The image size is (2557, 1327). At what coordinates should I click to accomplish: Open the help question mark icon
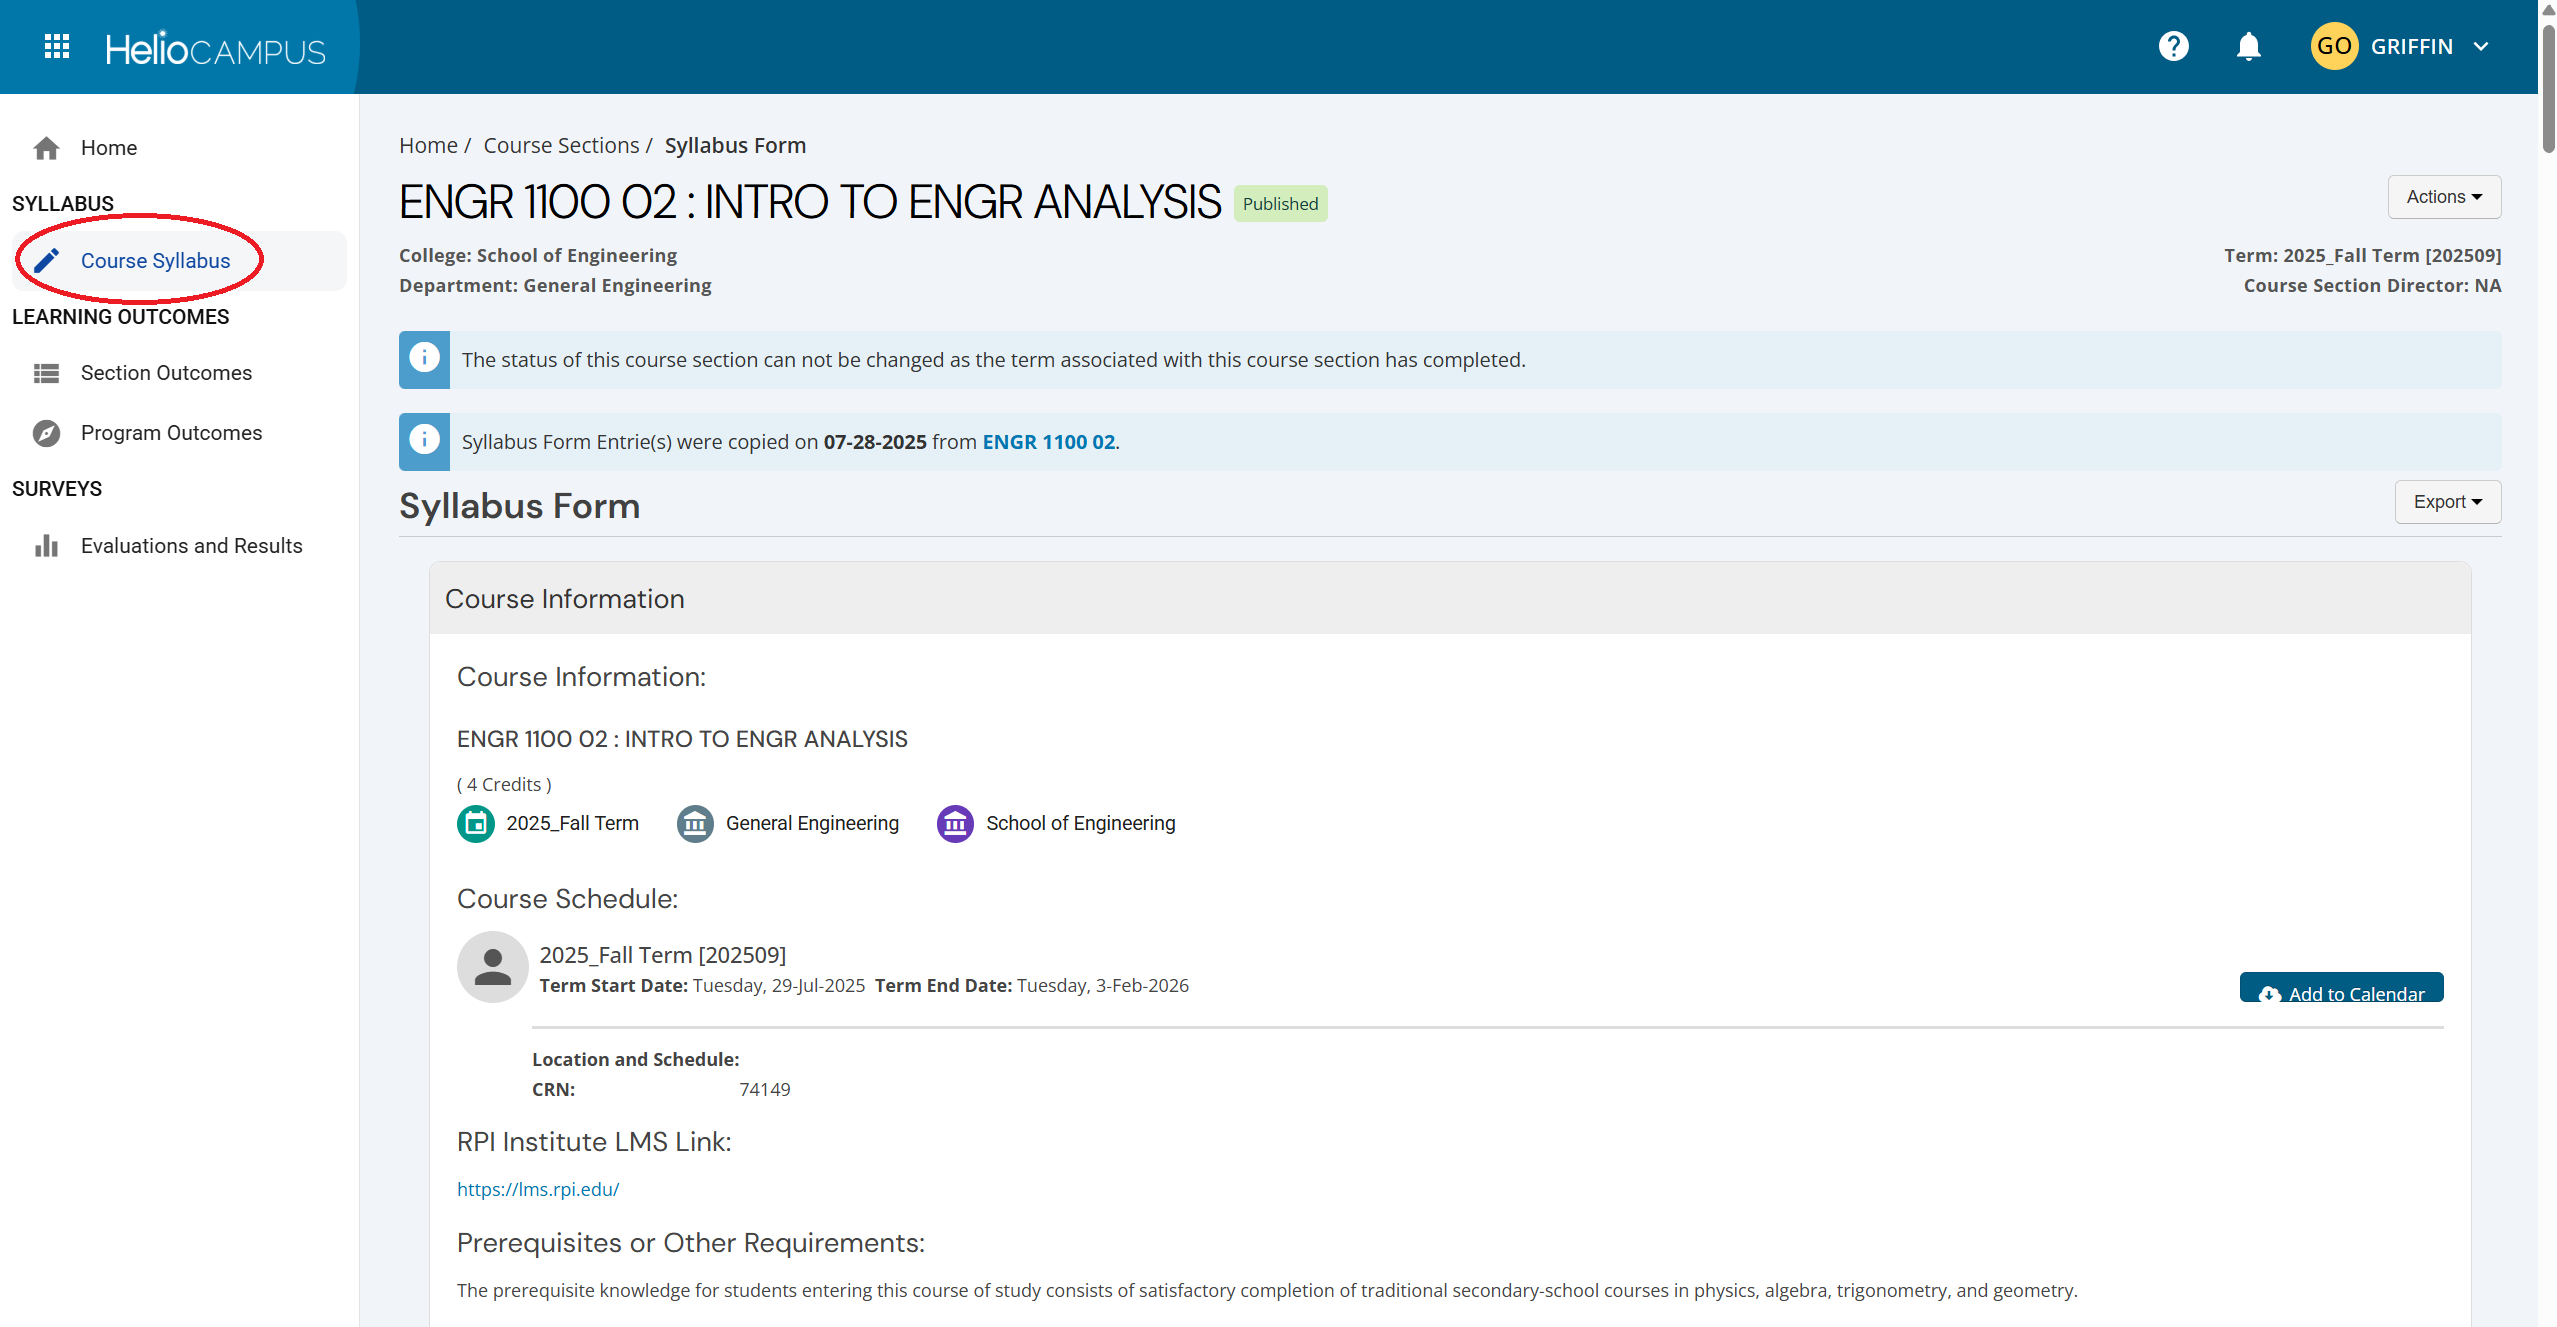click(x=2173, y=46)
